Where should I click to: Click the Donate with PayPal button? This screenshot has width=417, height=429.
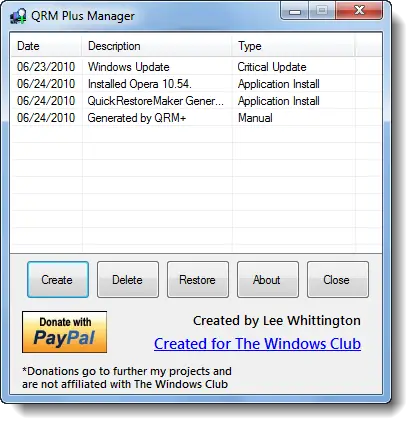(x=64, y=332)
